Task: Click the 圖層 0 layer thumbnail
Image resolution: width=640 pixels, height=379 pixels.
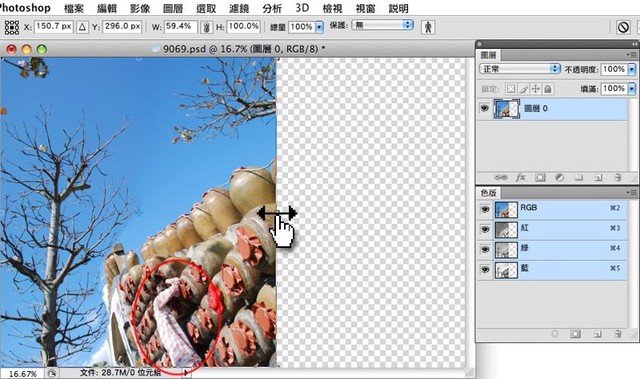Action: pos(507,109)
